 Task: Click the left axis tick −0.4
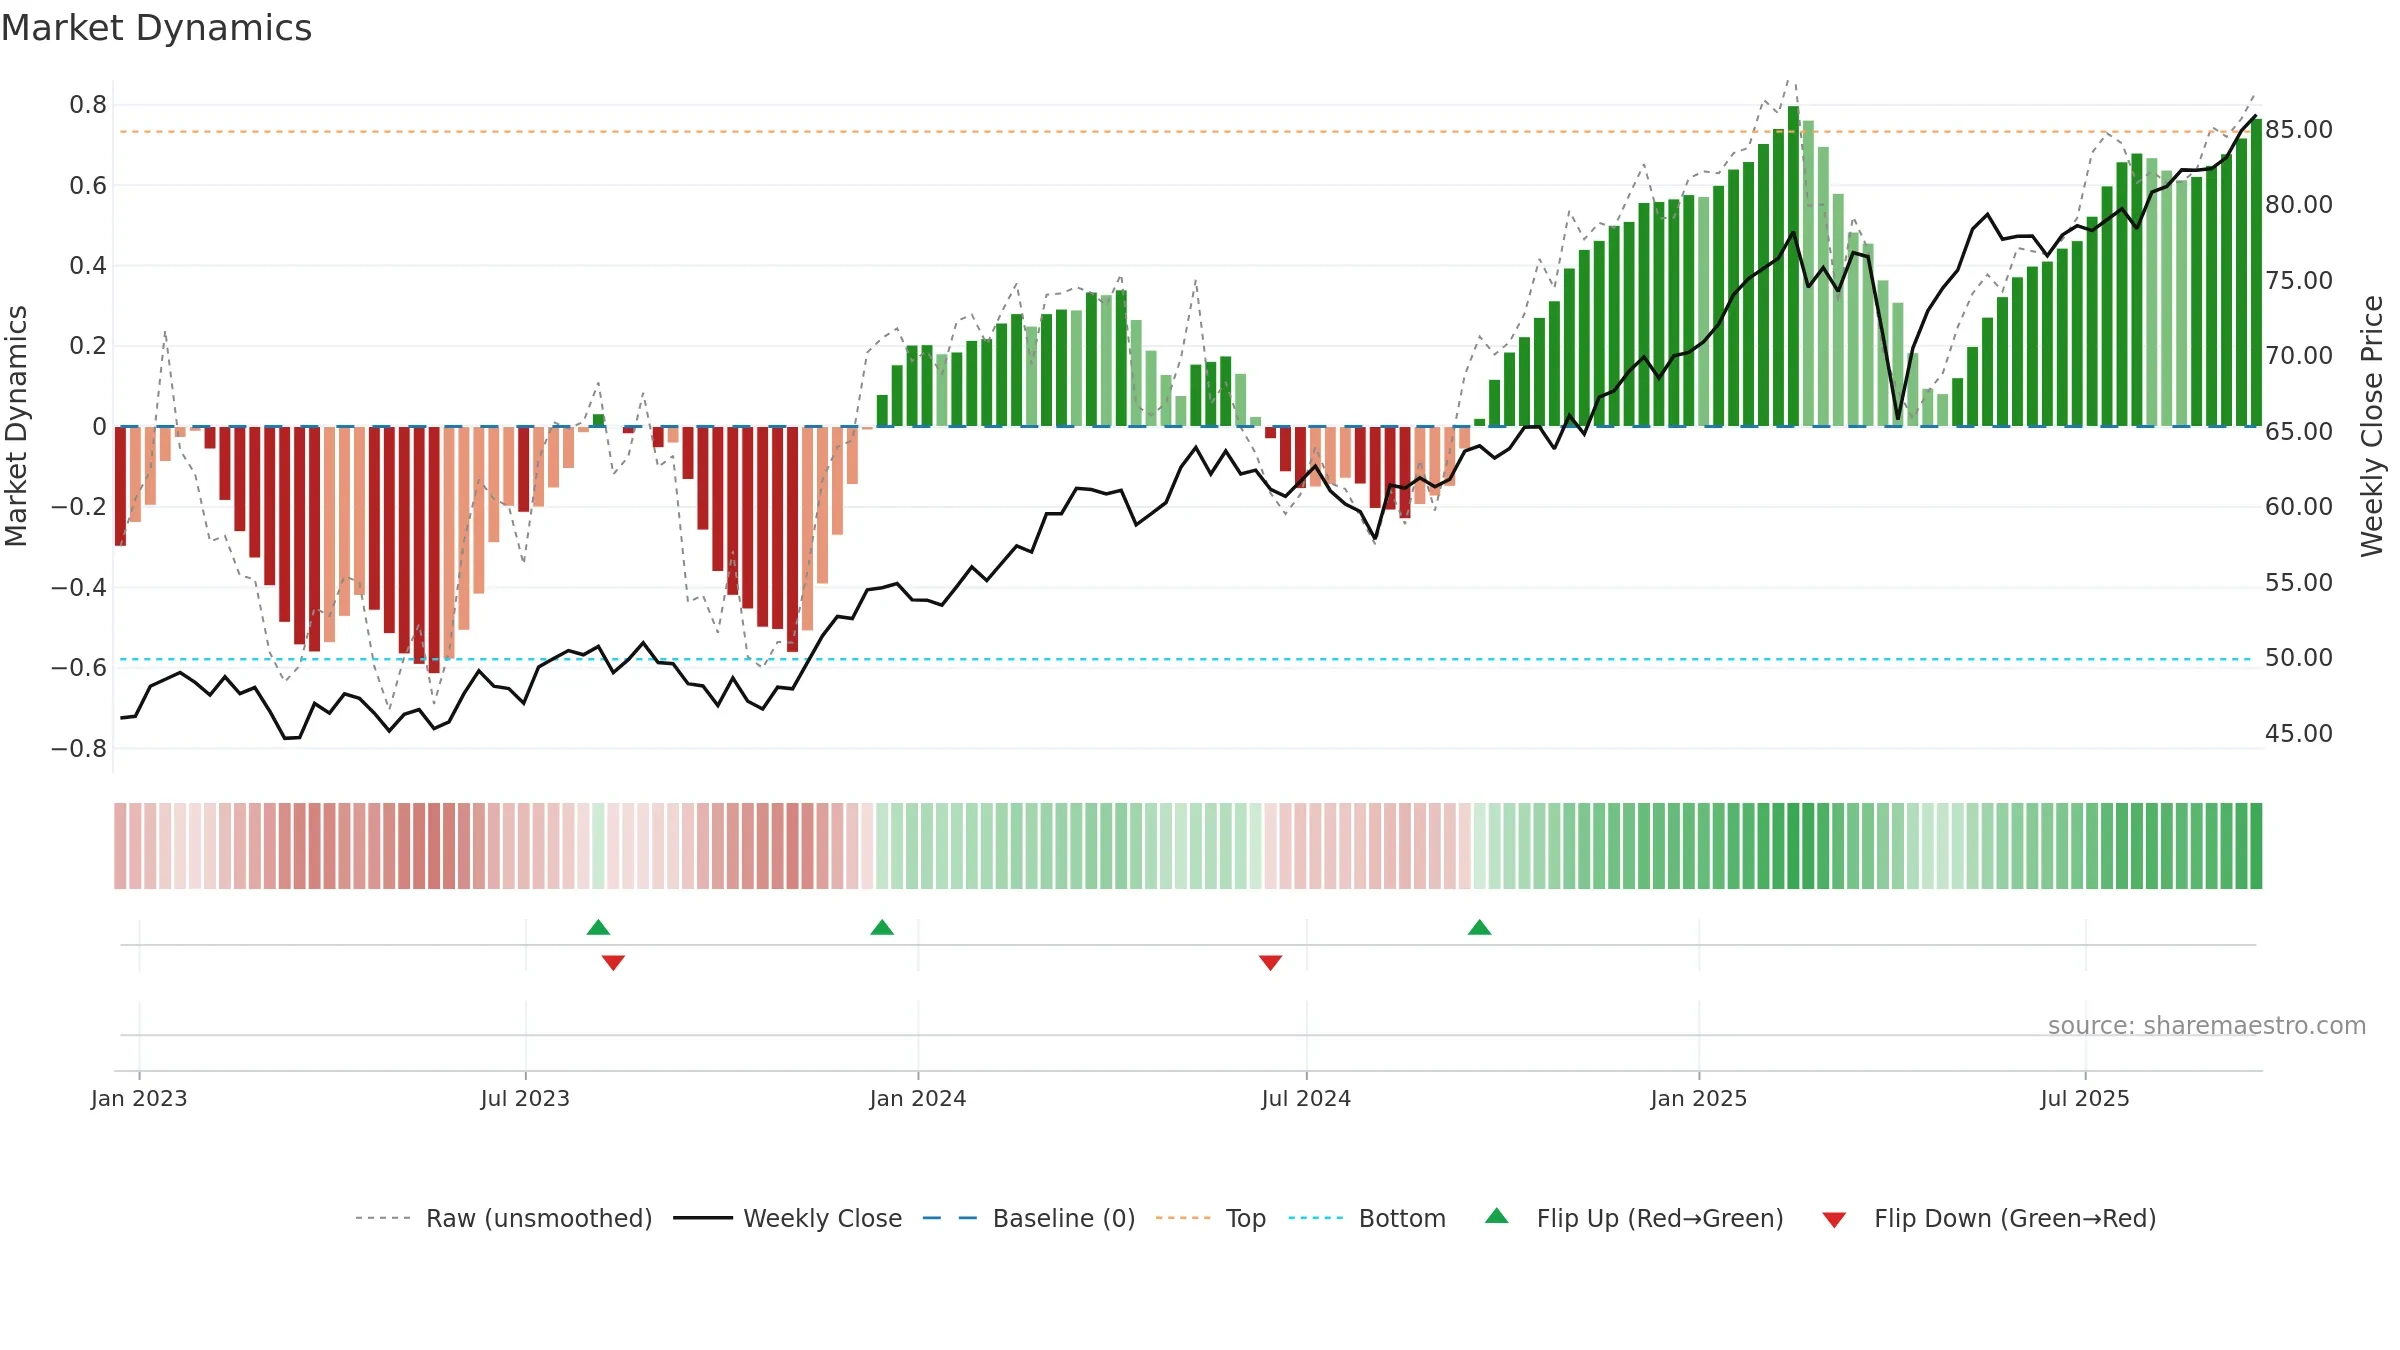tap(79, 587)
